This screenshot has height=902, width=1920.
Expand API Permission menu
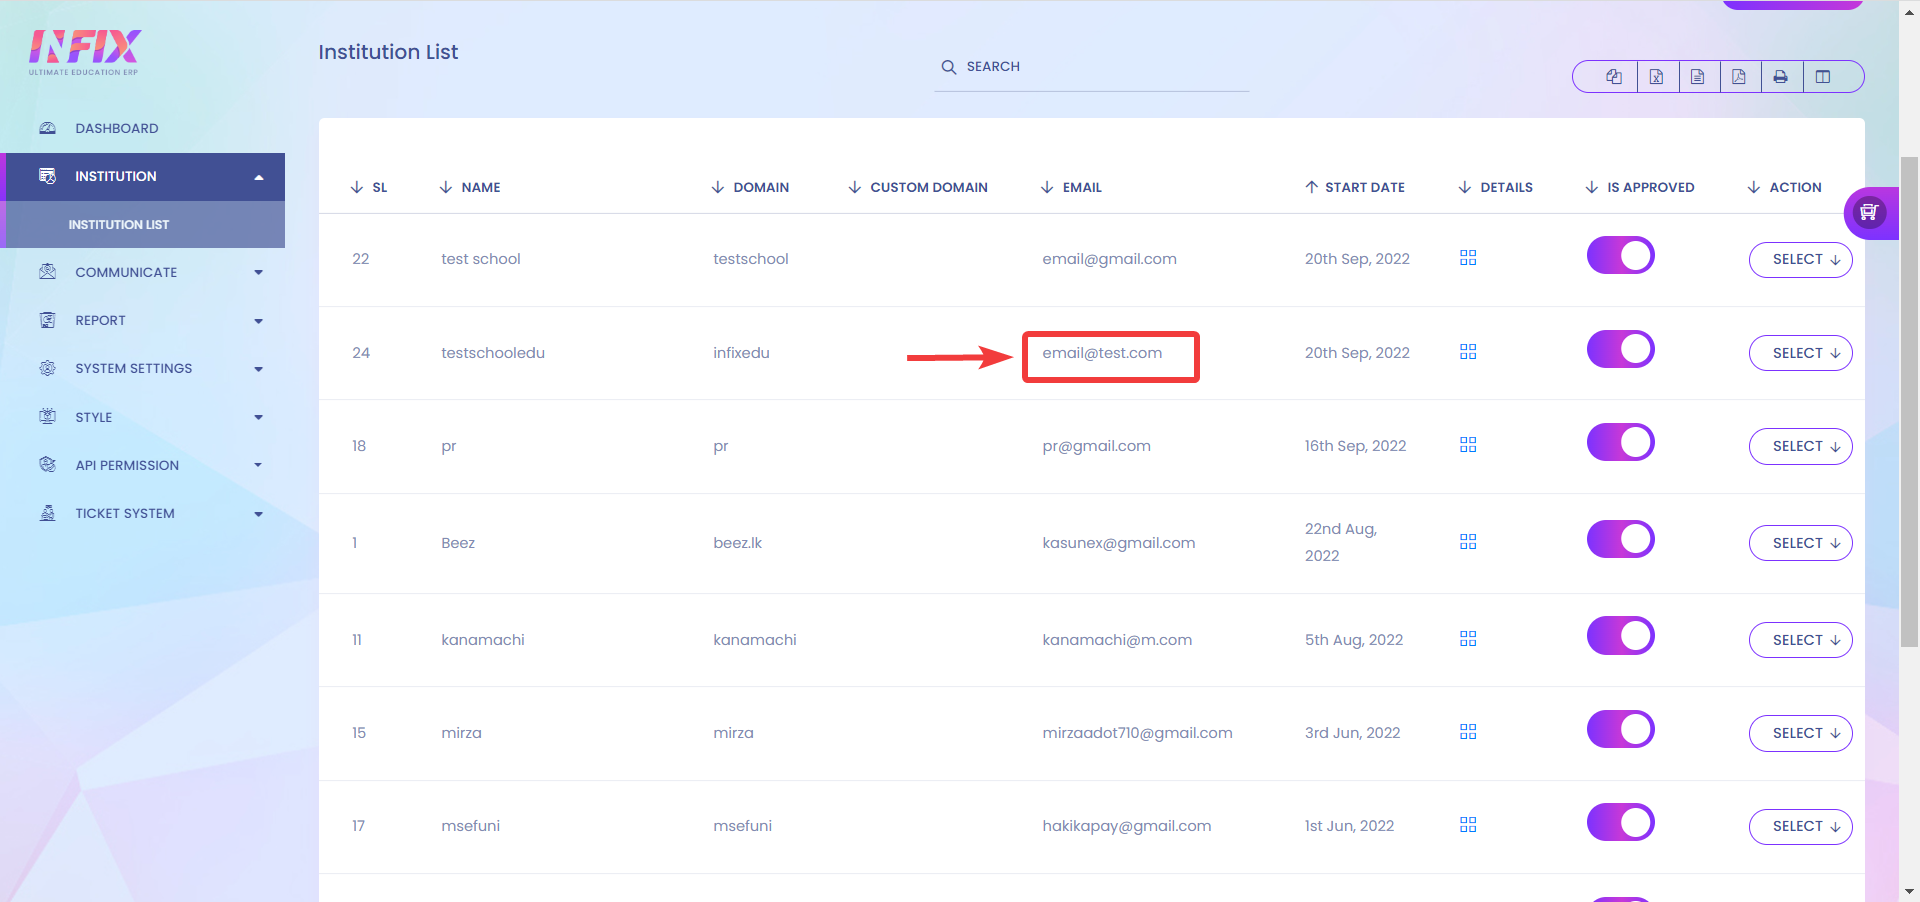pyautogui.click(x=143, y=465)
